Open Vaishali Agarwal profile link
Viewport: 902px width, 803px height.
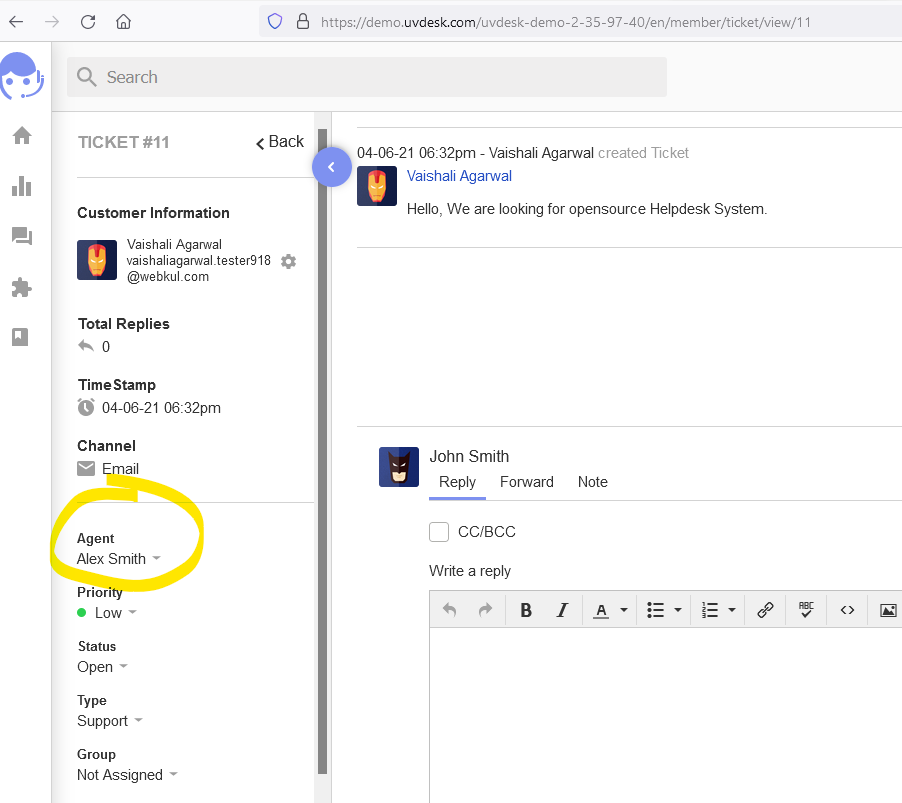(459, 176)
